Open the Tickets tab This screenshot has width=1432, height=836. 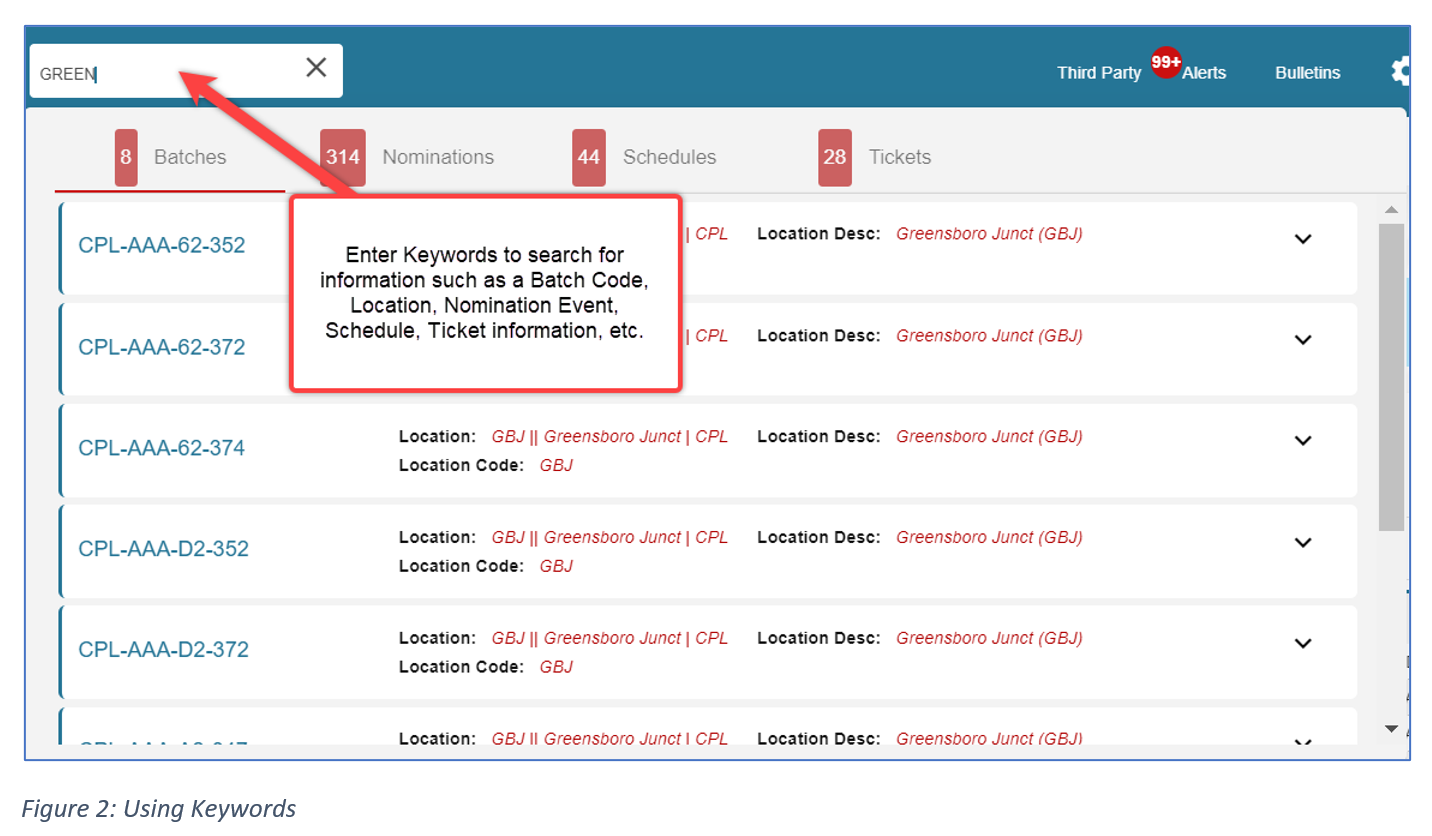[899, 157]
